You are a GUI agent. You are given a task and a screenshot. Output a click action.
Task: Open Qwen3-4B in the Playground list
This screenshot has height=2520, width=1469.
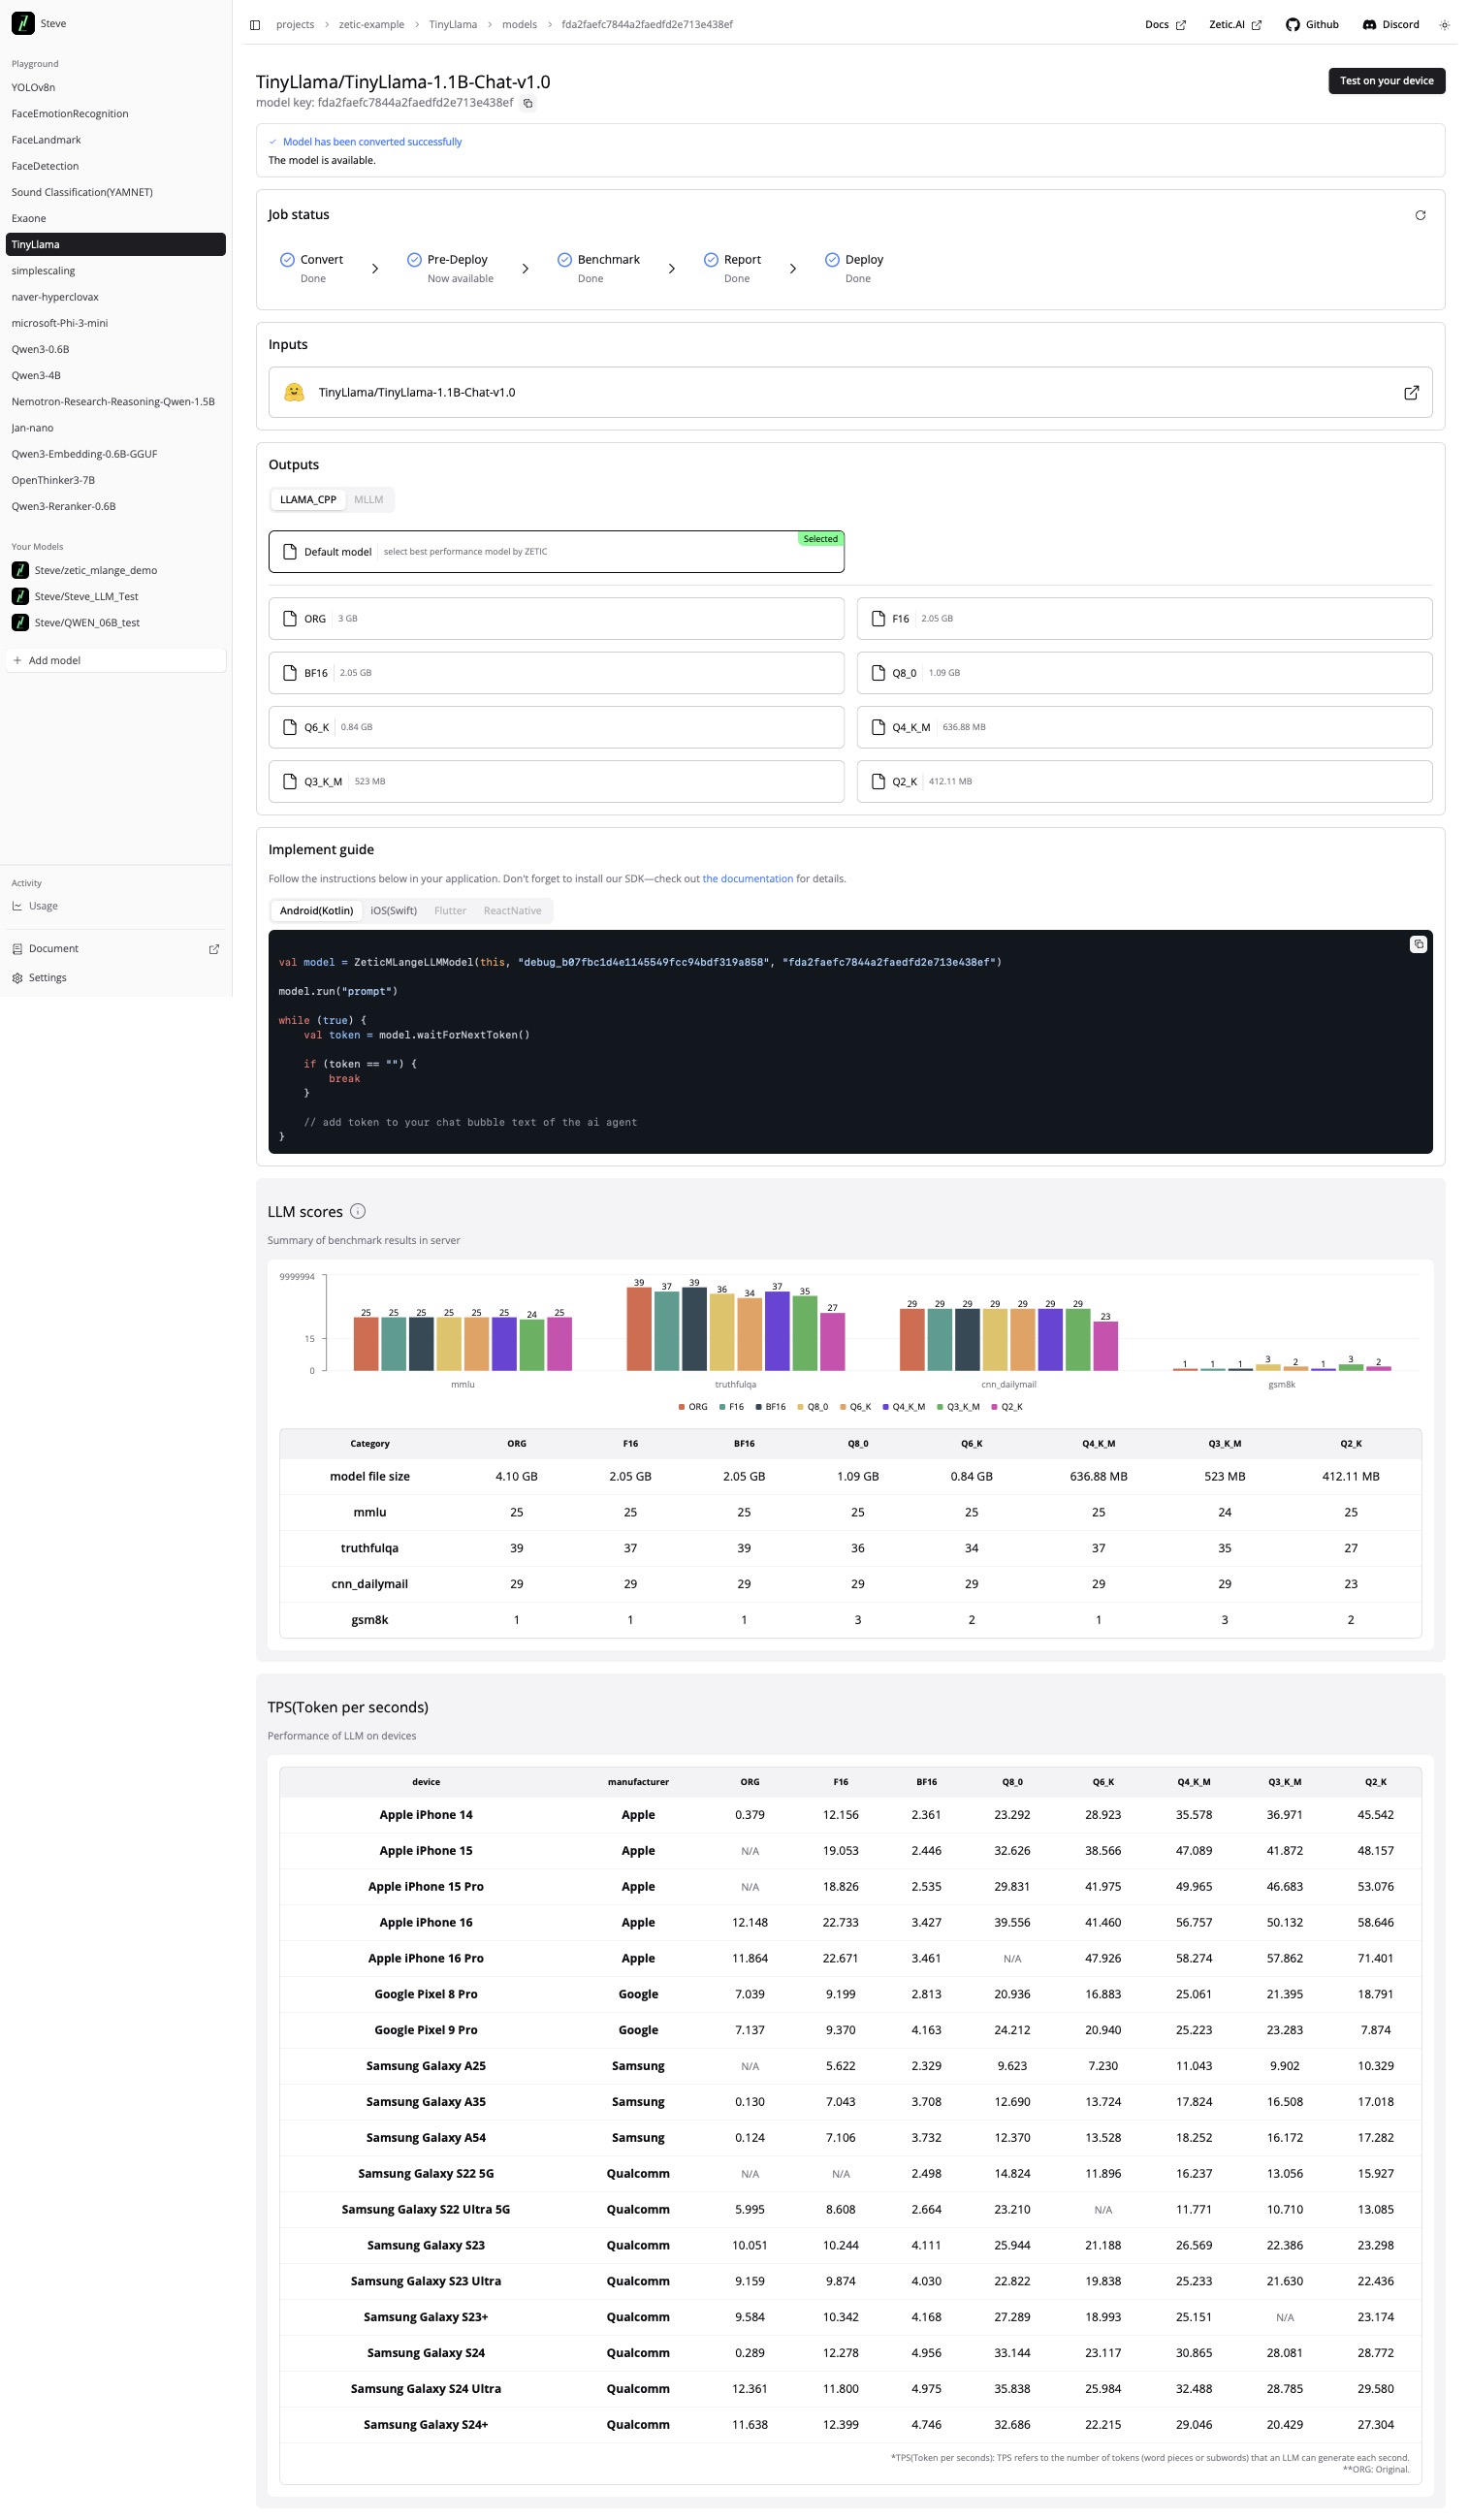coord(36,376)
